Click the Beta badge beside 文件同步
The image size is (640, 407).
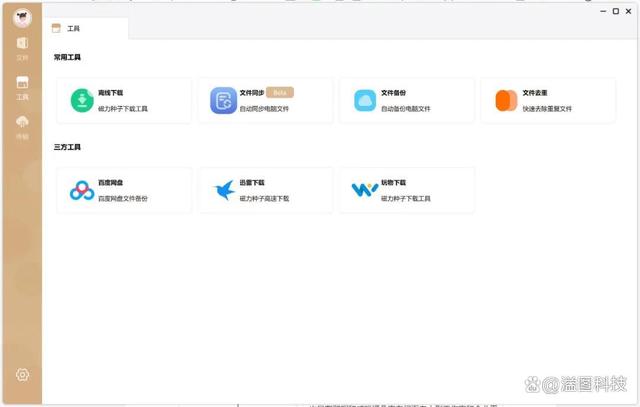click(280, 93)
